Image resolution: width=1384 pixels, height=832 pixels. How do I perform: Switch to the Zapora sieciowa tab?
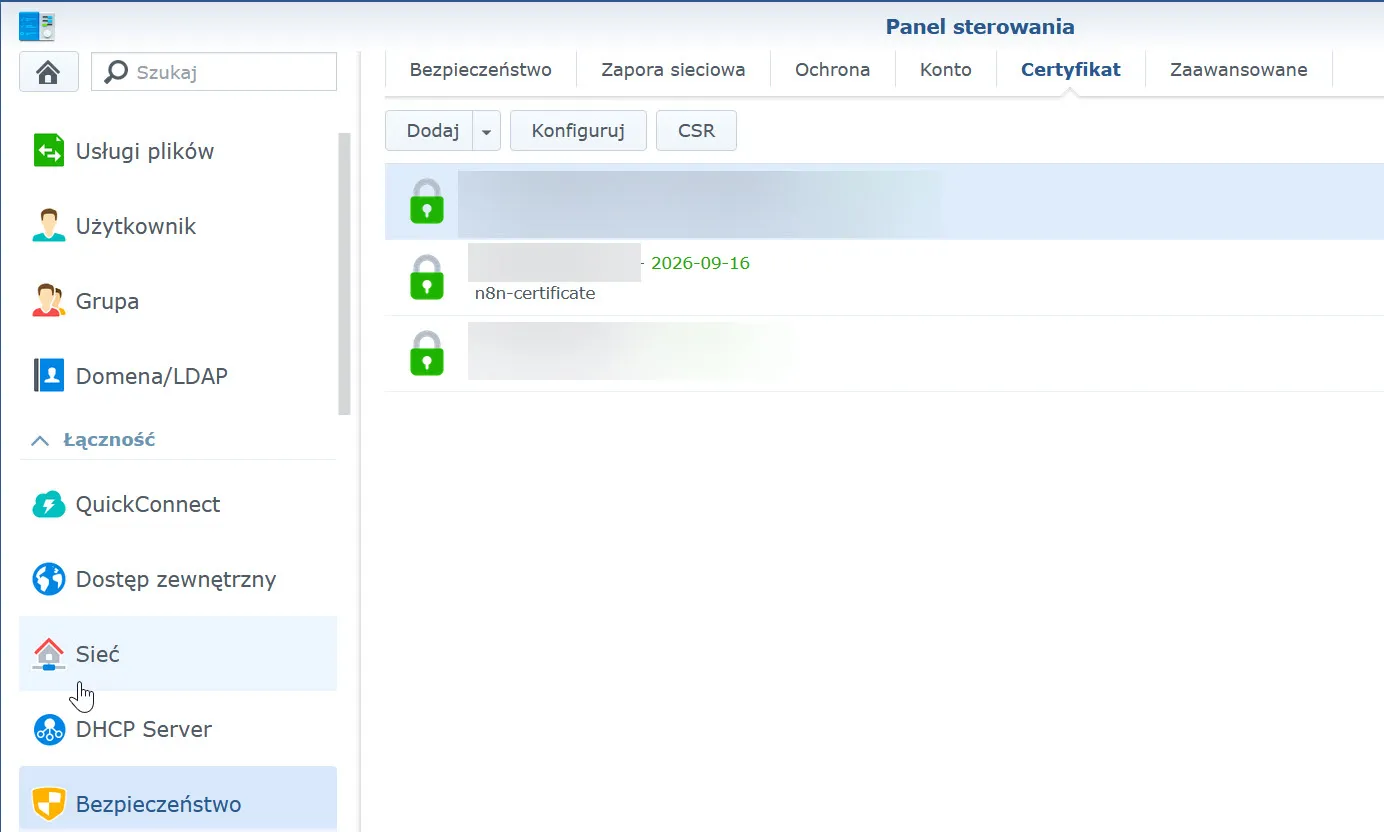(x=672, y=70)
